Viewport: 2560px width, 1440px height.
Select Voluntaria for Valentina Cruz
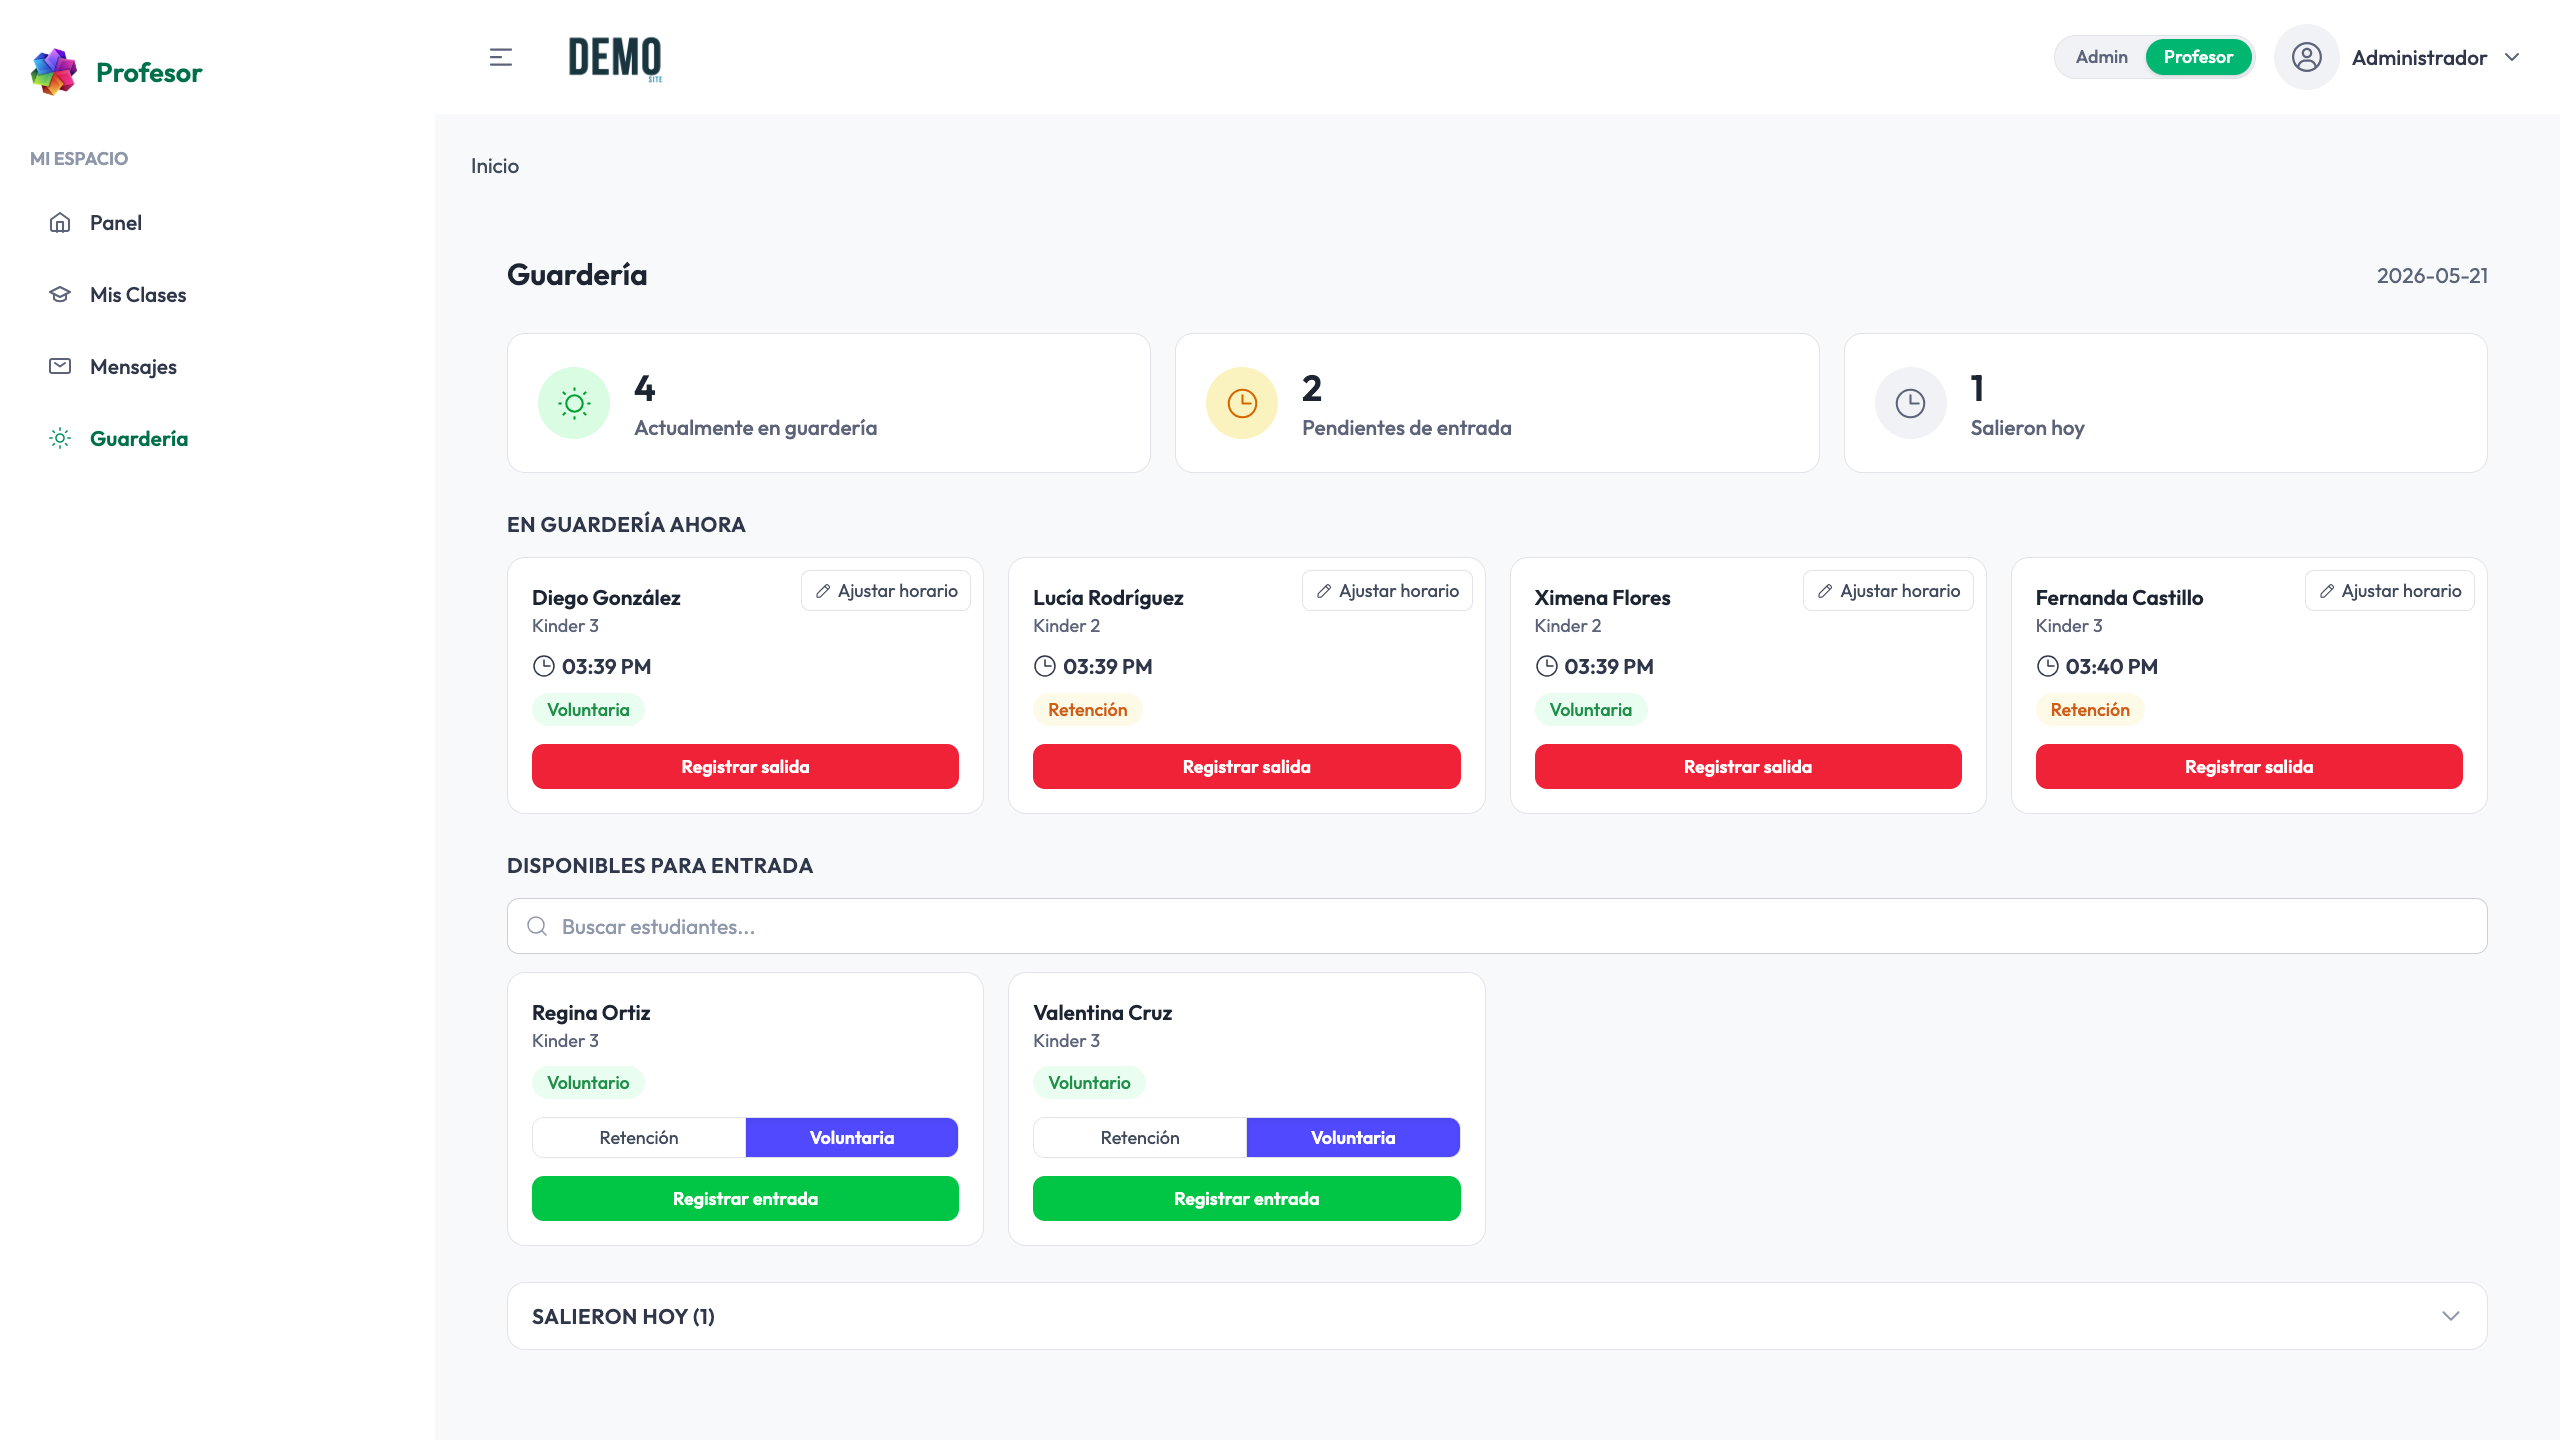click(x=1353, y=1137)
